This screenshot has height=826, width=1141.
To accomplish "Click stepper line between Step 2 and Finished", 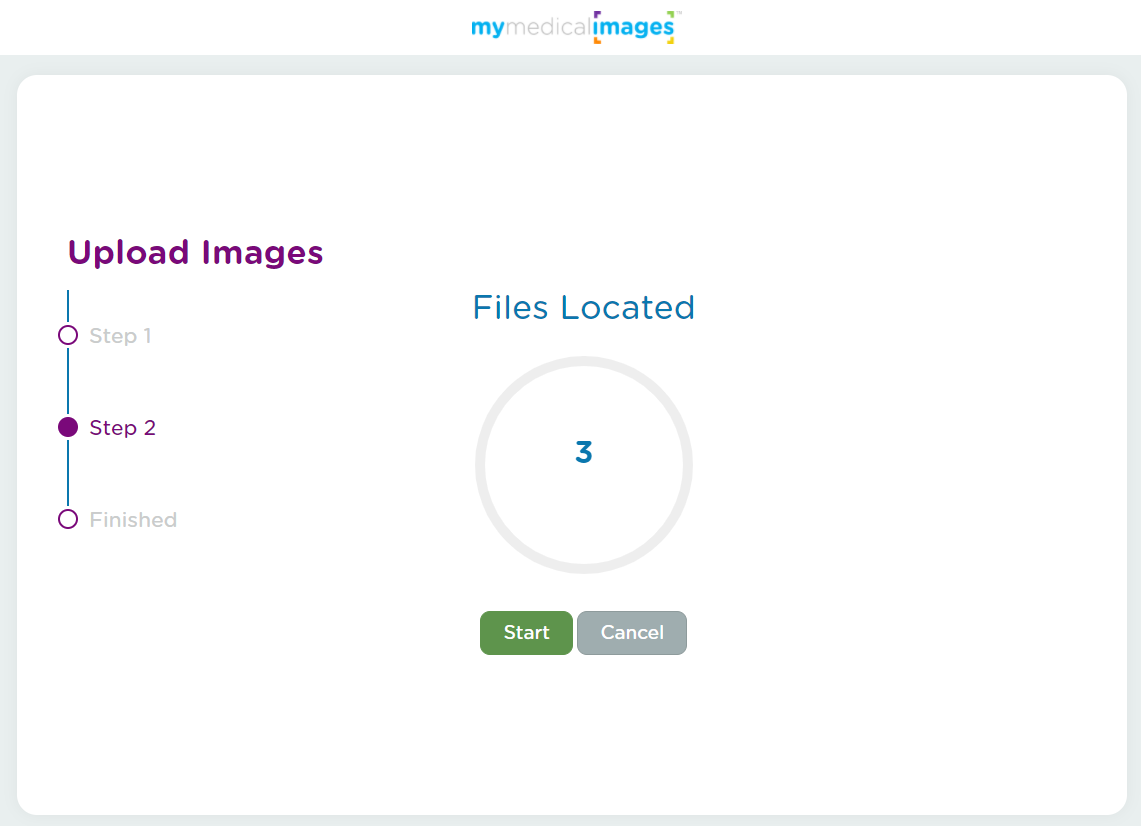I will (68, 473).
